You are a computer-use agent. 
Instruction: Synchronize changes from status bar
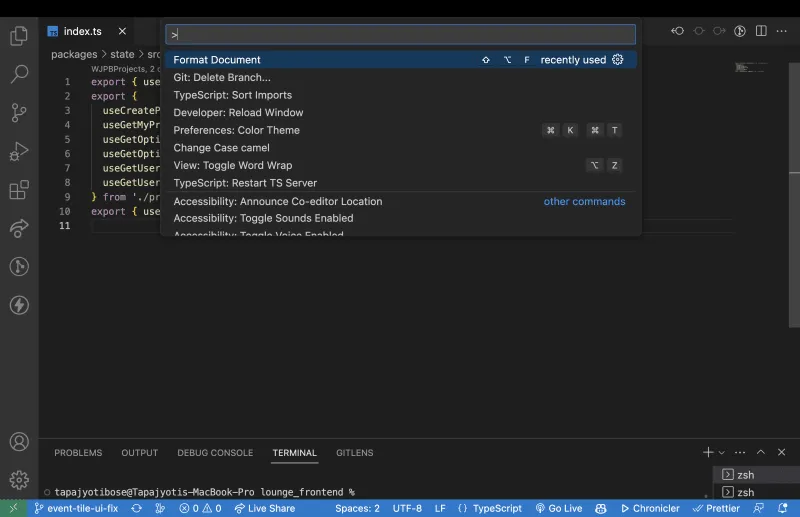[136, 508]
